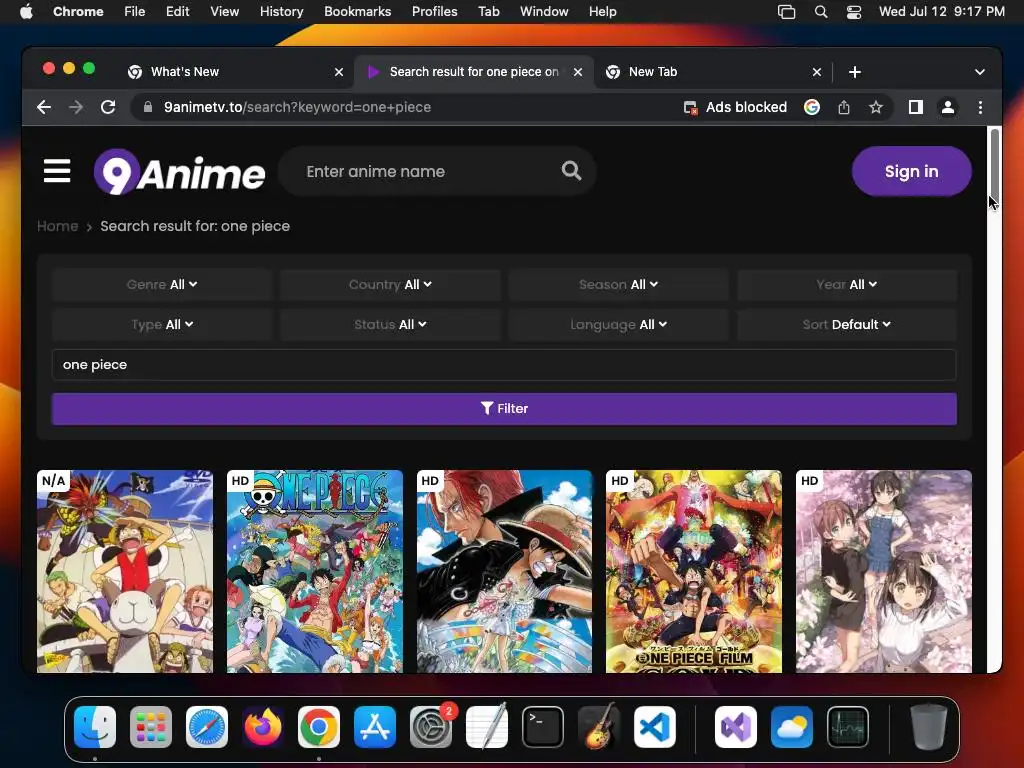Open App Store from the dock
Screen dimensions: 1024x768
tap(375, 727)
